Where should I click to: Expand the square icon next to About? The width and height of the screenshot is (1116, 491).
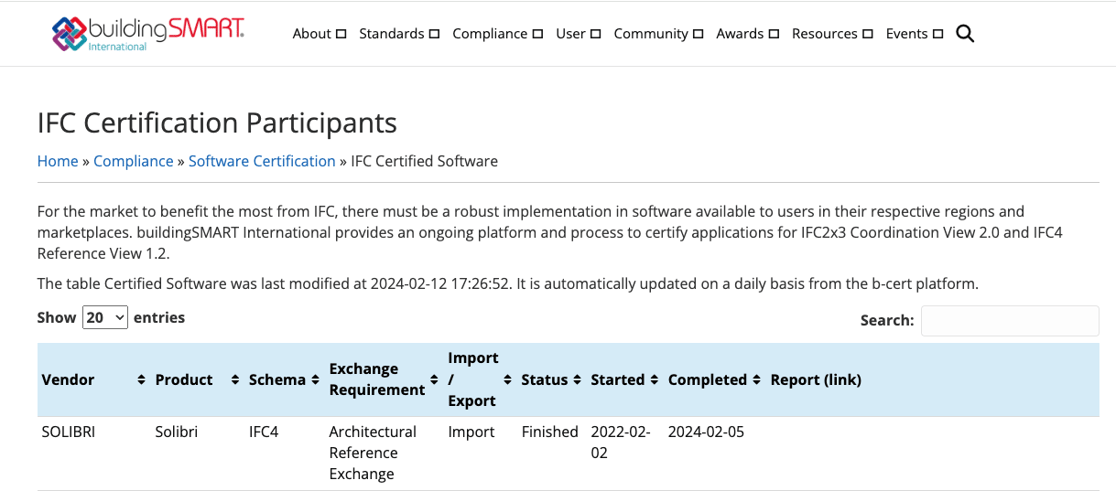(341, 33)
